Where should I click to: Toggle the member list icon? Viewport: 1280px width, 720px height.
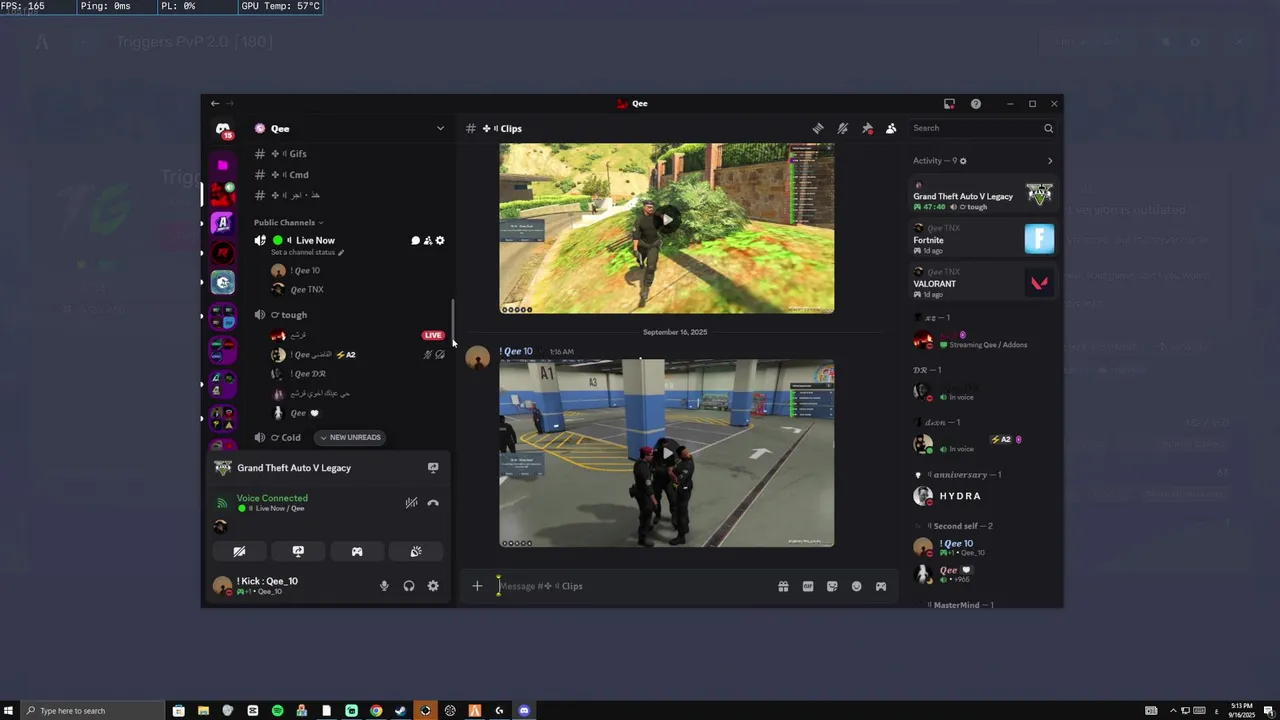891,128
